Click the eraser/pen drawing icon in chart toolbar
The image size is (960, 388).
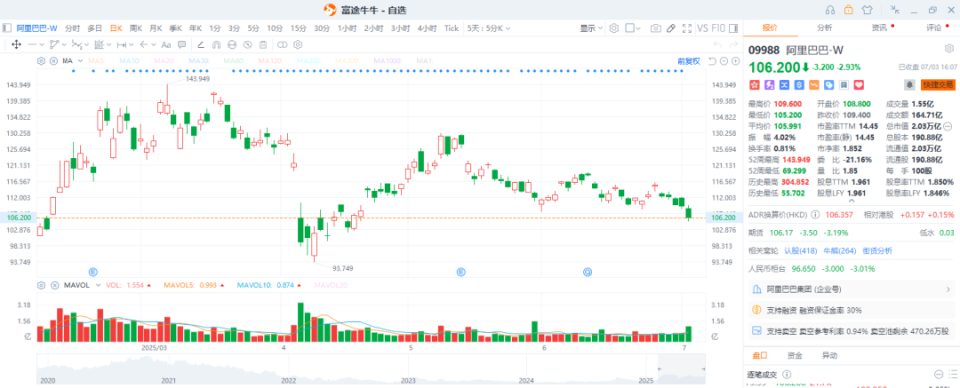coord(672,28)
